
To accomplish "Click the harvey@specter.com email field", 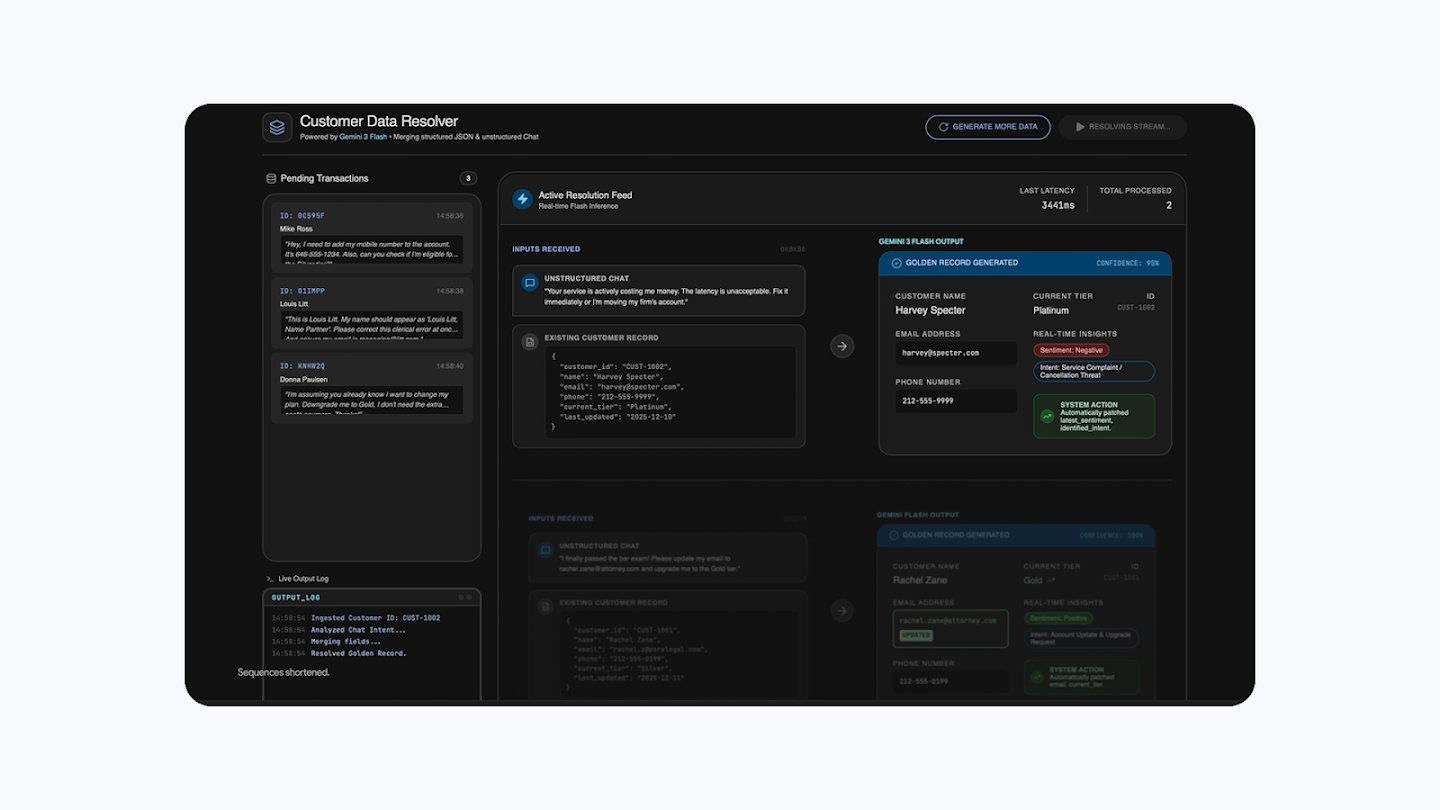I will [x=955, y=353].
